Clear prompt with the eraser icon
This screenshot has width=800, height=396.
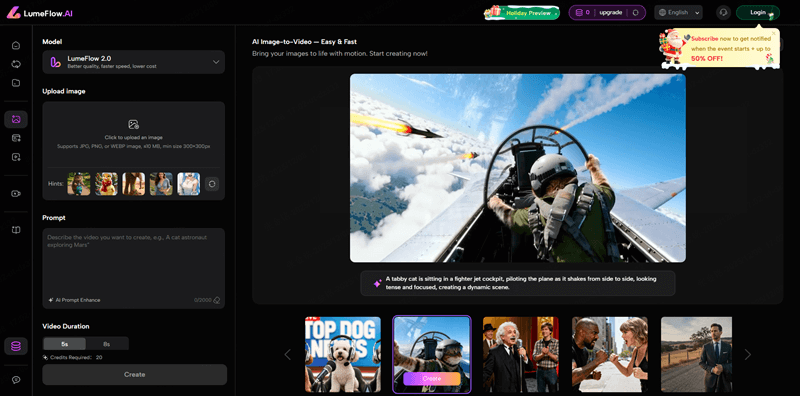point(217,300)
